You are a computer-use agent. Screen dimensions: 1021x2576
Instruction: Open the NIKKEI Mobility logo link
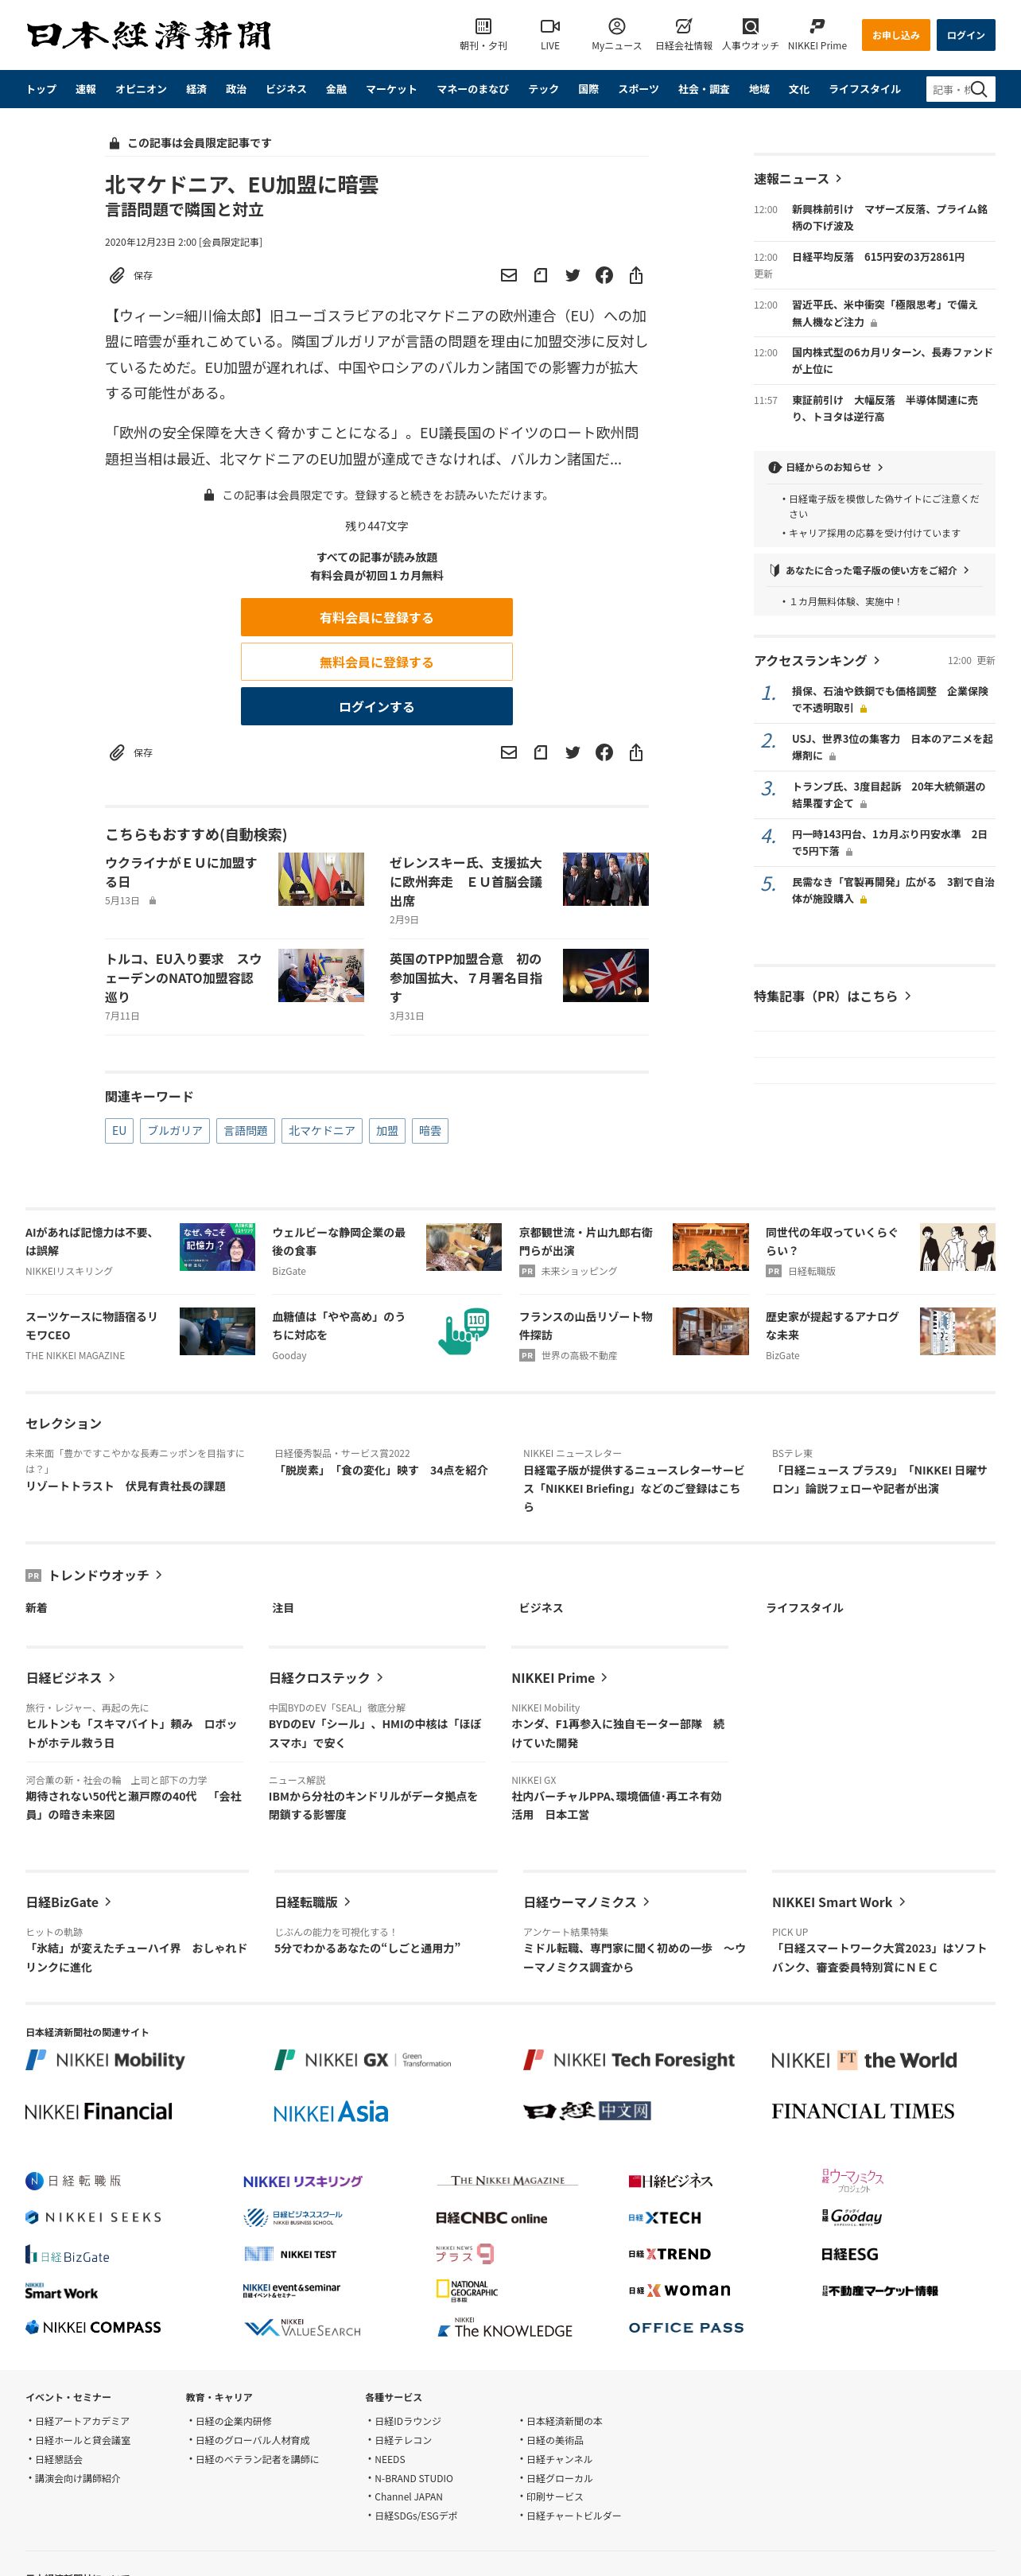click(105, 2059)
